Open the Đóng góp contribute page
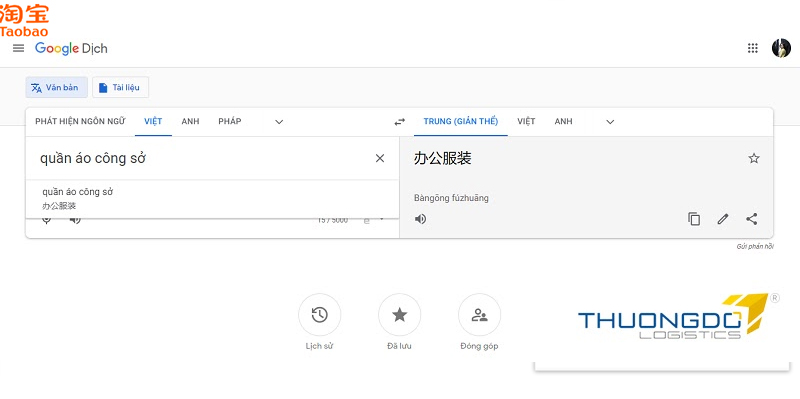 (479, 322)
